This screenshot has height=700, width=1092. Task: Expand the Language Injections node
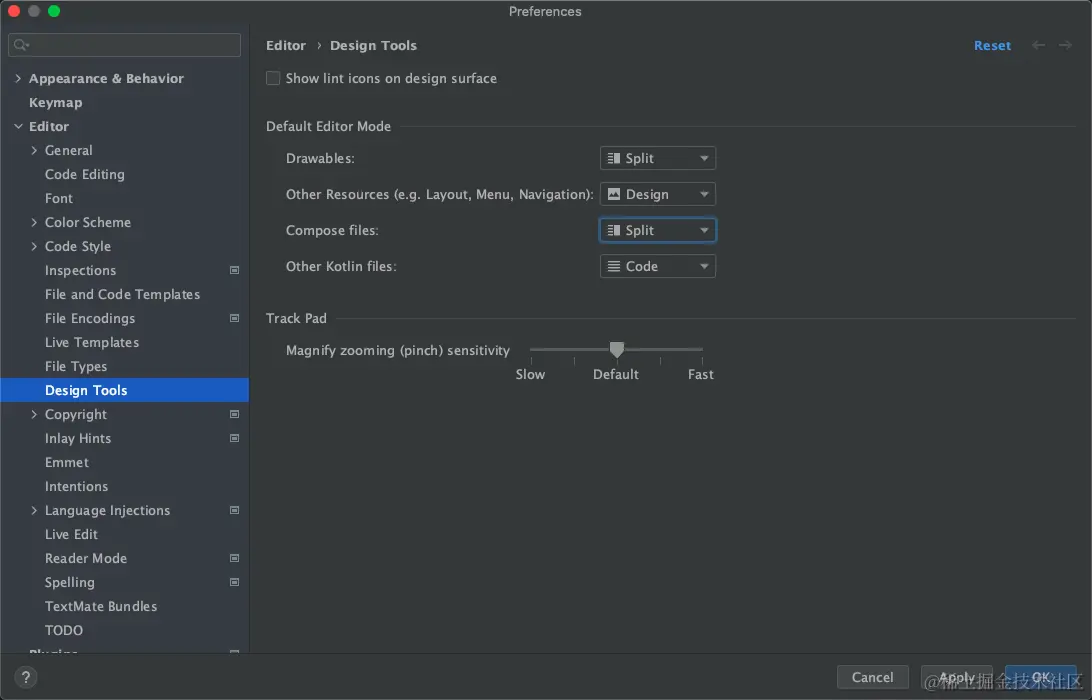[34, 511]
